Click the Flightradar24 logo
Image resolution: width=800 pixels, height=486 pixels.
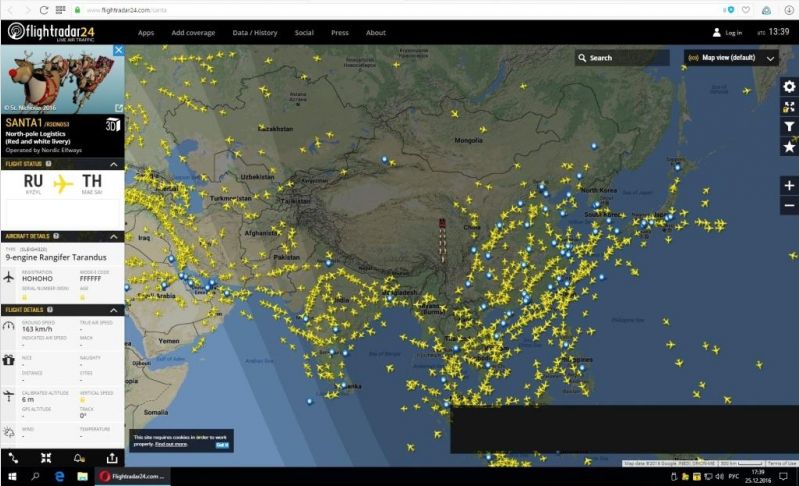(51, 32)
